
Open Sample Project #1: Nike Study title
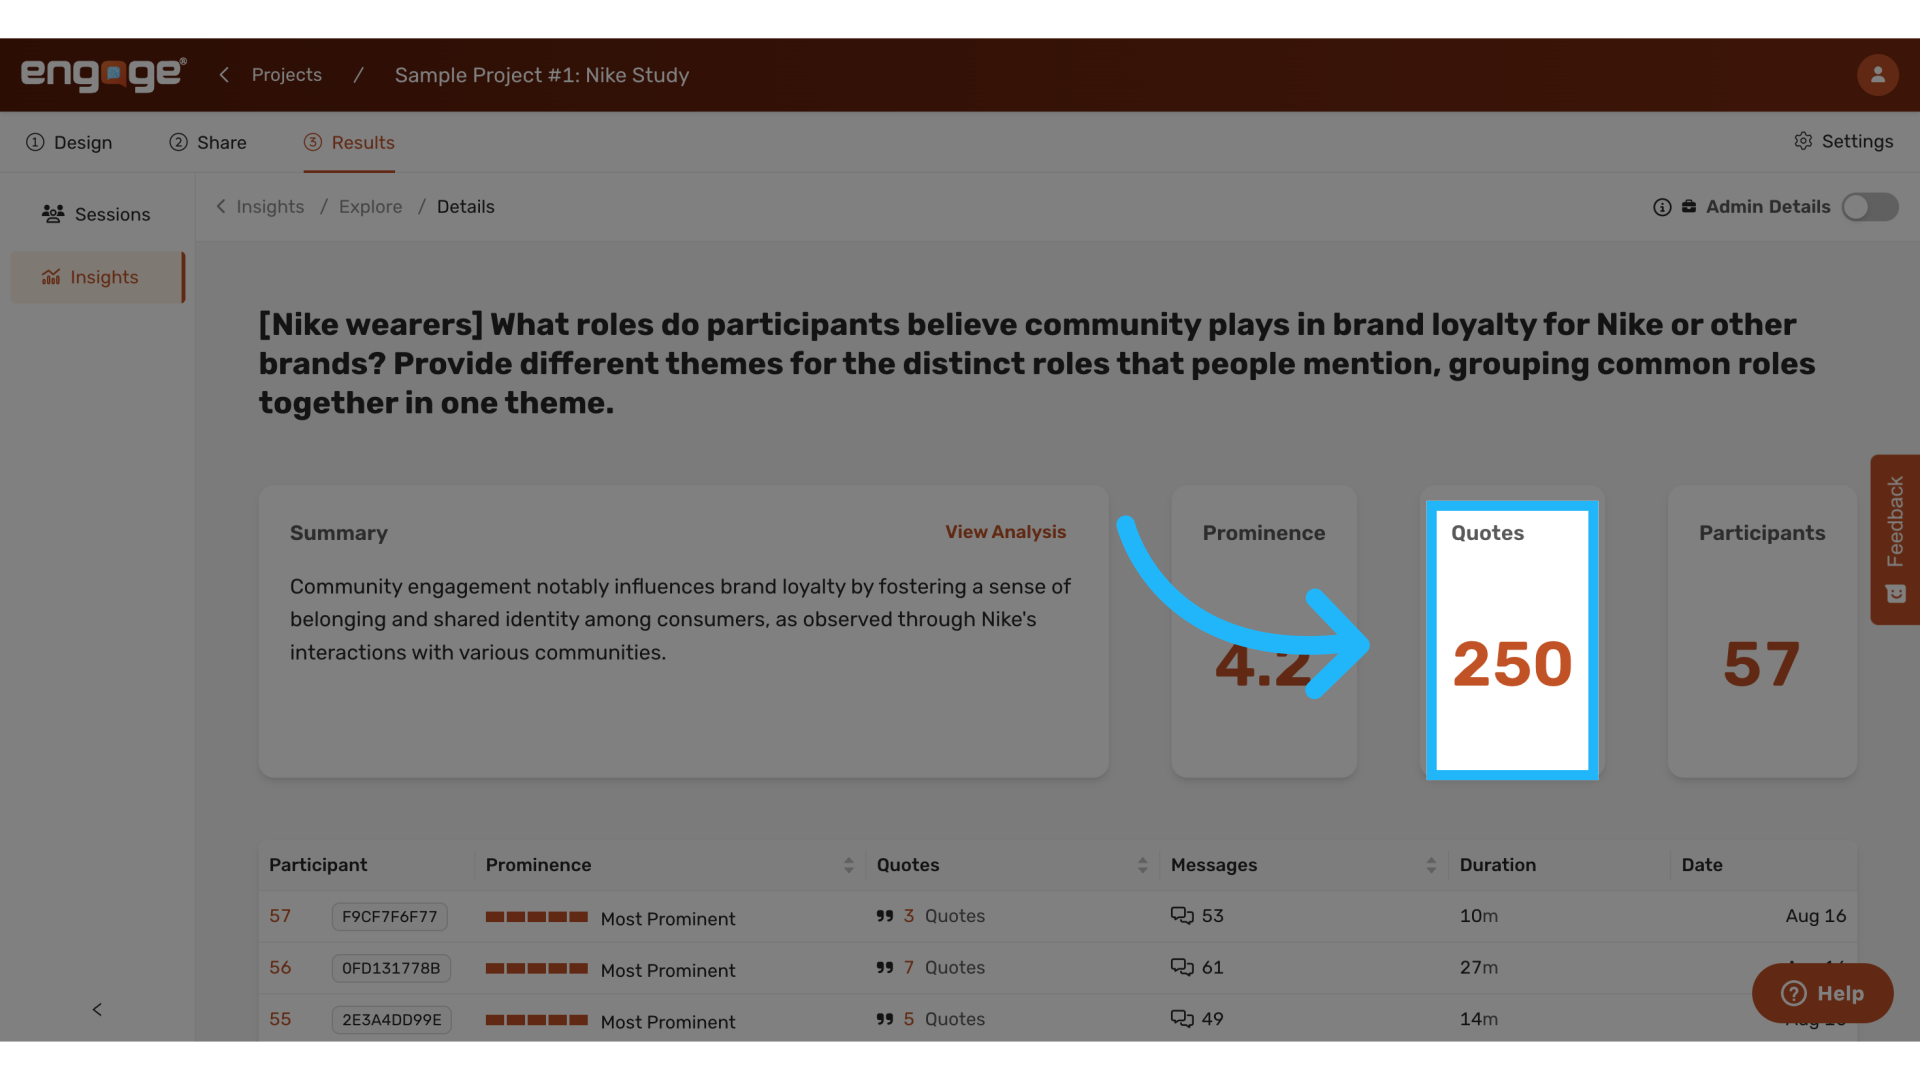click(542, 75)
